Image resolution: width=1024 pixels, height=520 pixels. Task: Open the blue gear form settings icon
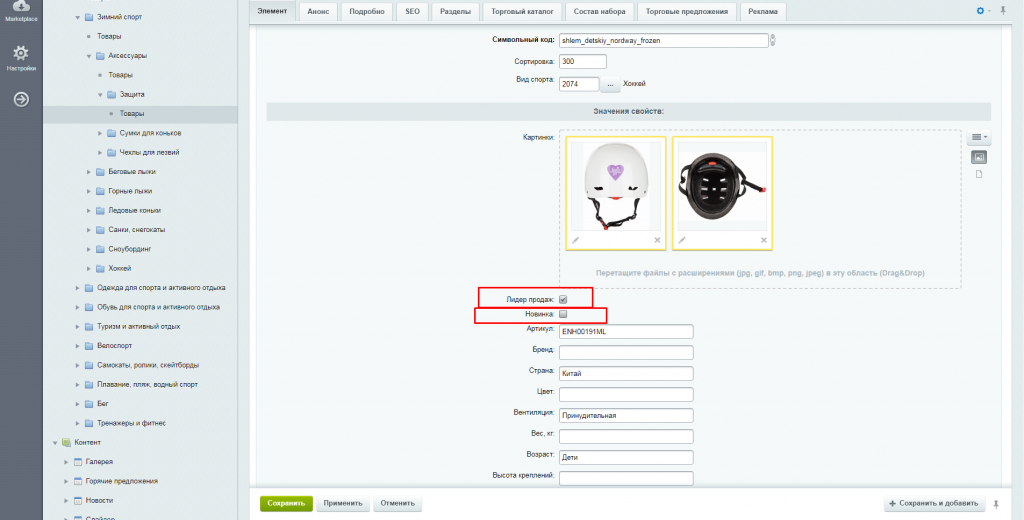(x=980, y=11)
